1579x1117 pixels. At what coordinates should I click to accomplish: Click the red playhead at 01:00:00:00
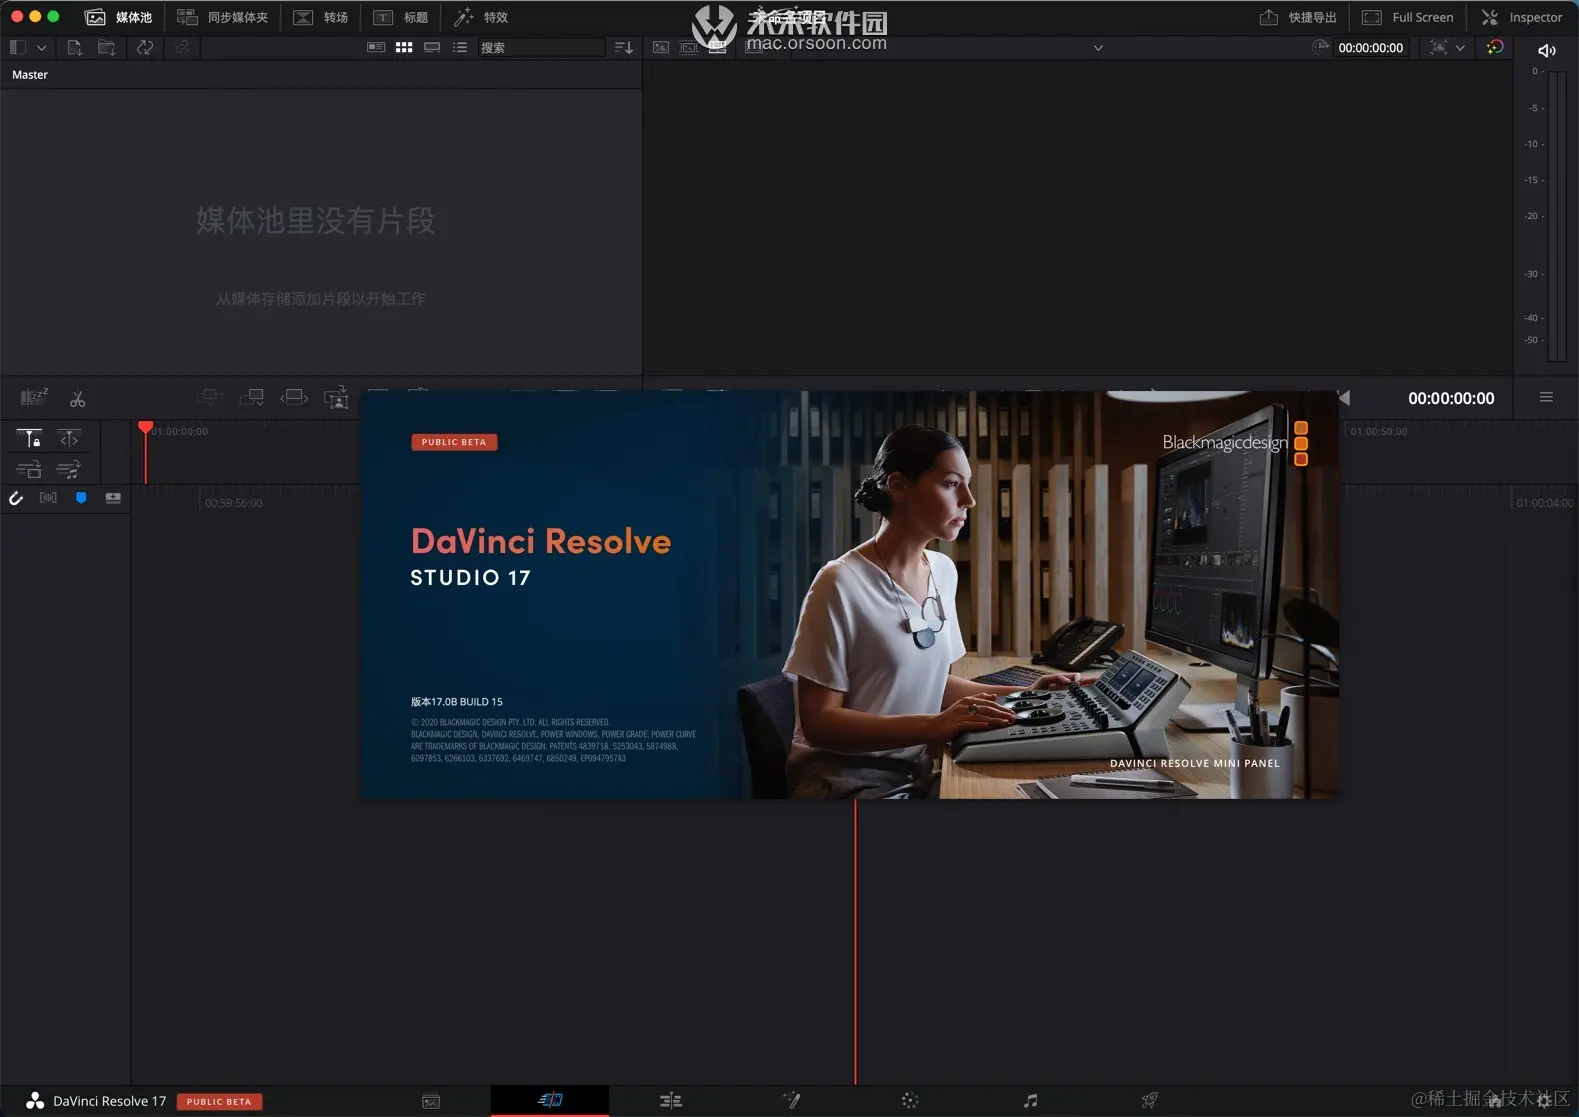145,429
